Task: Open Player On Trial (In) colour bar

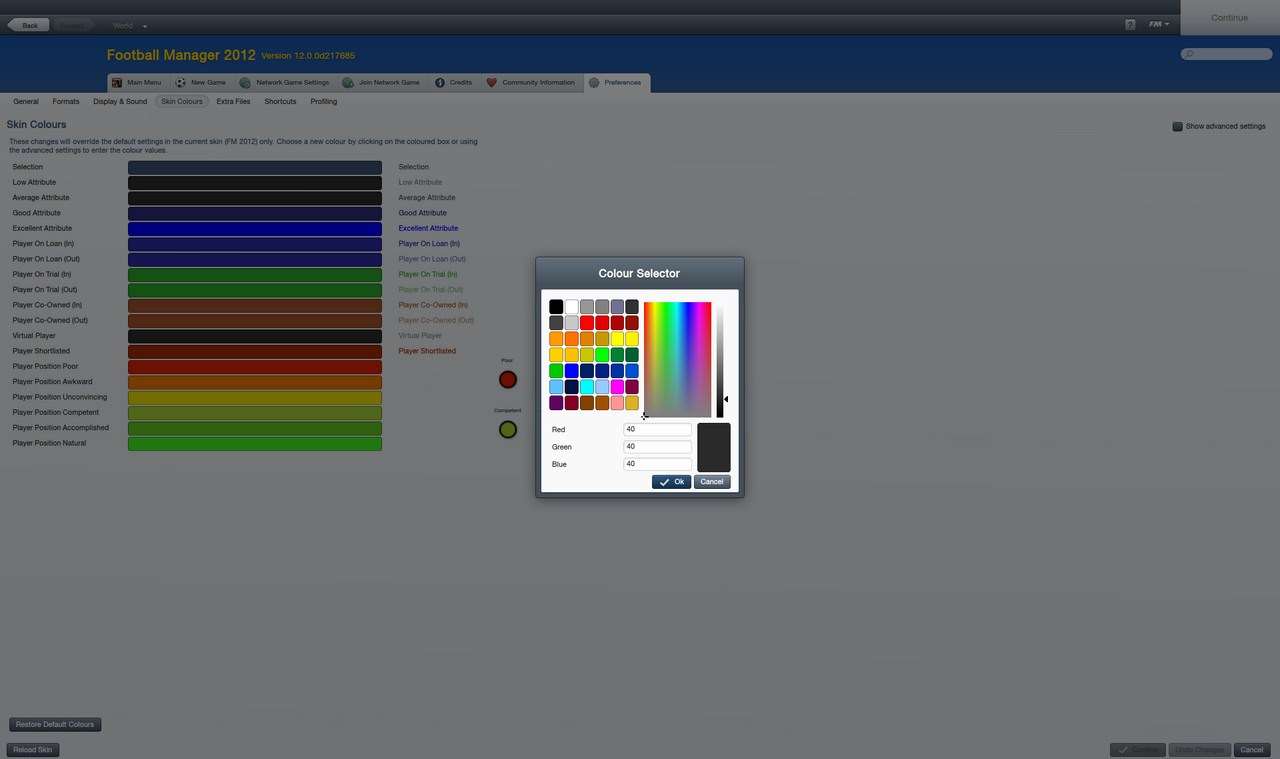Action: [x=255, y=275]
